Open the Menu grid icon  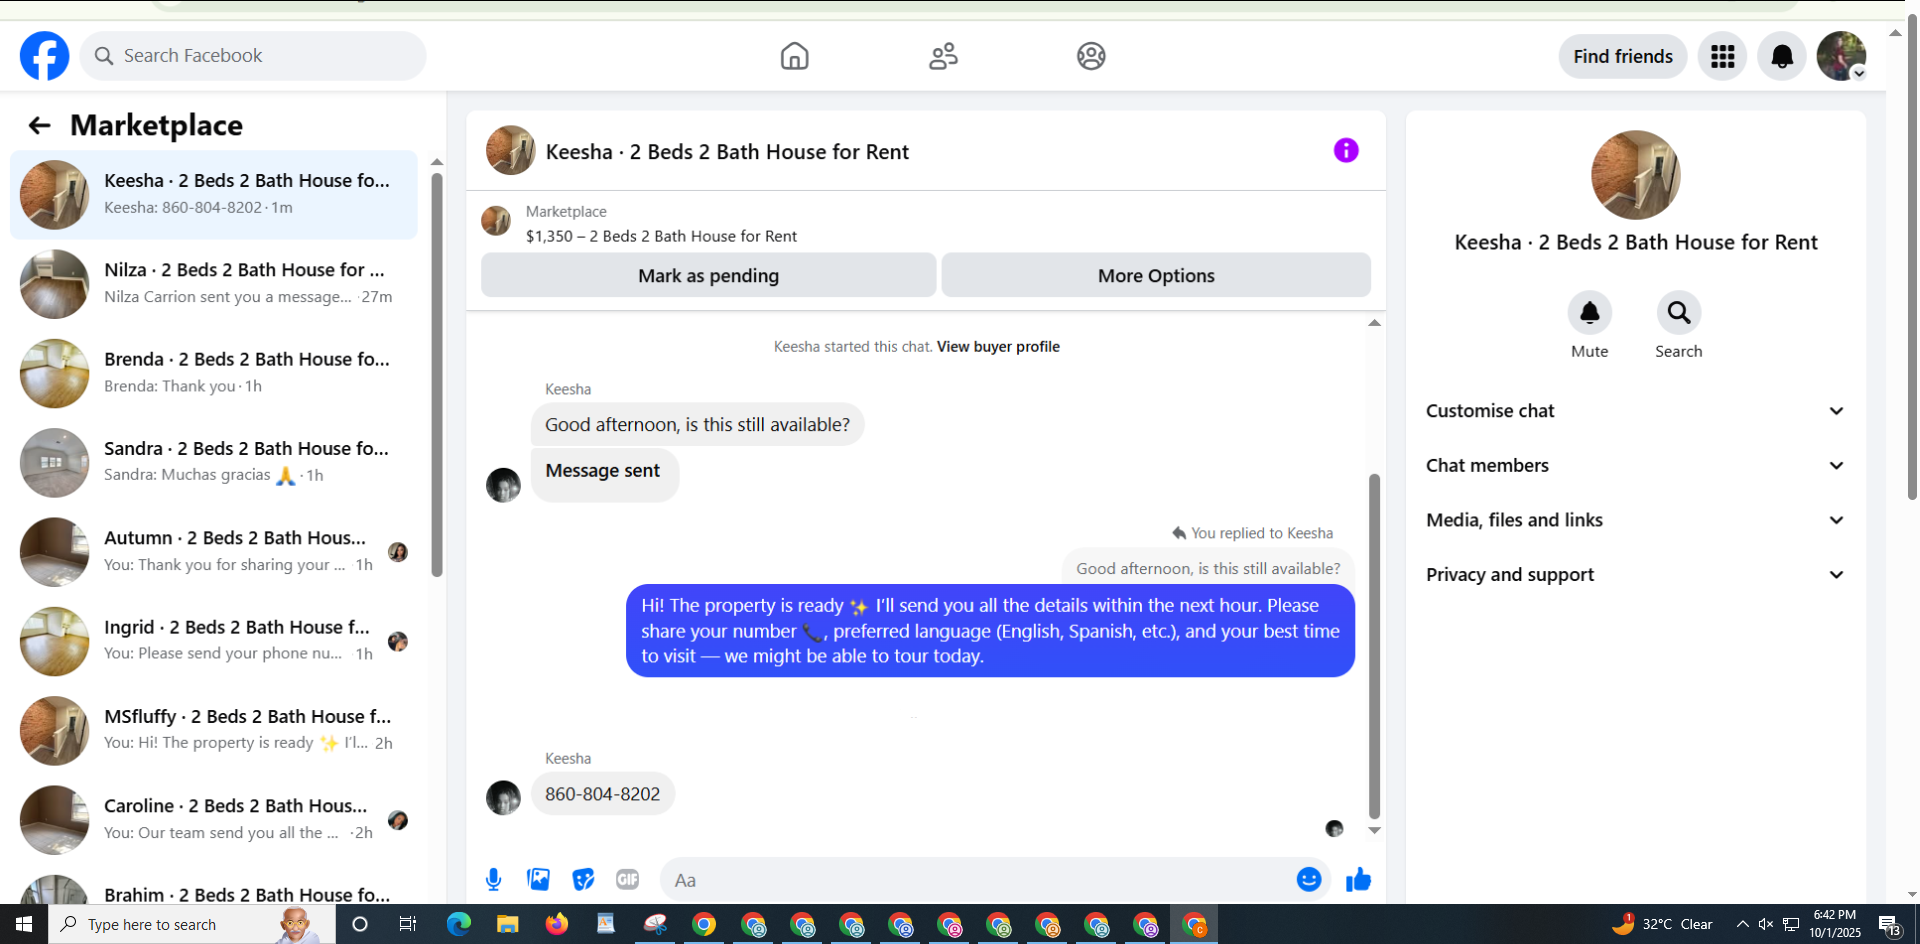pos(1722,56)
